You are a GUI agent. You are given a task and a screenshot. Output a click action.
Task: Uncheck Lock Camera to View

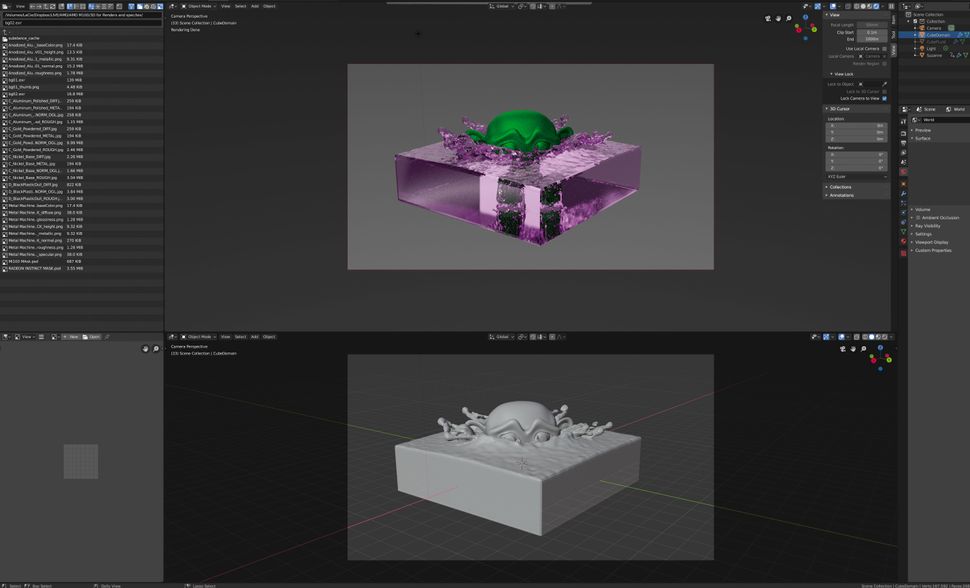point(886,98)
